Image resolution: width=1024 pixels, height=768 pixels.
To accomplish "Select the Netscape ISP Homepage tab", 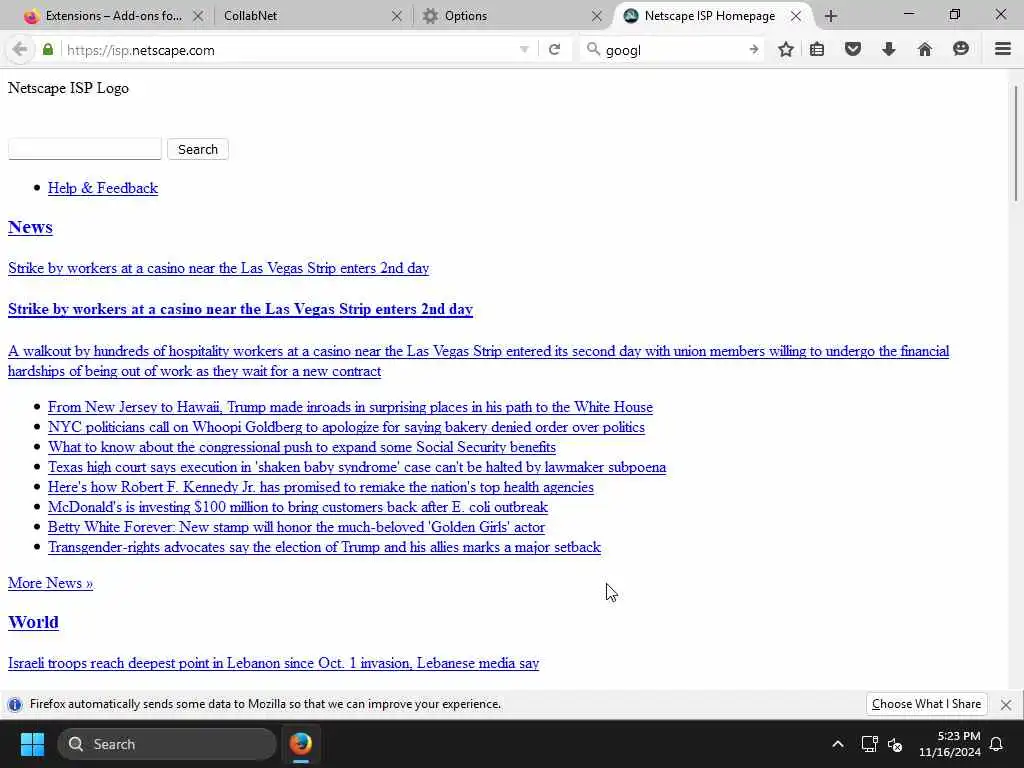I will point(709,16).
